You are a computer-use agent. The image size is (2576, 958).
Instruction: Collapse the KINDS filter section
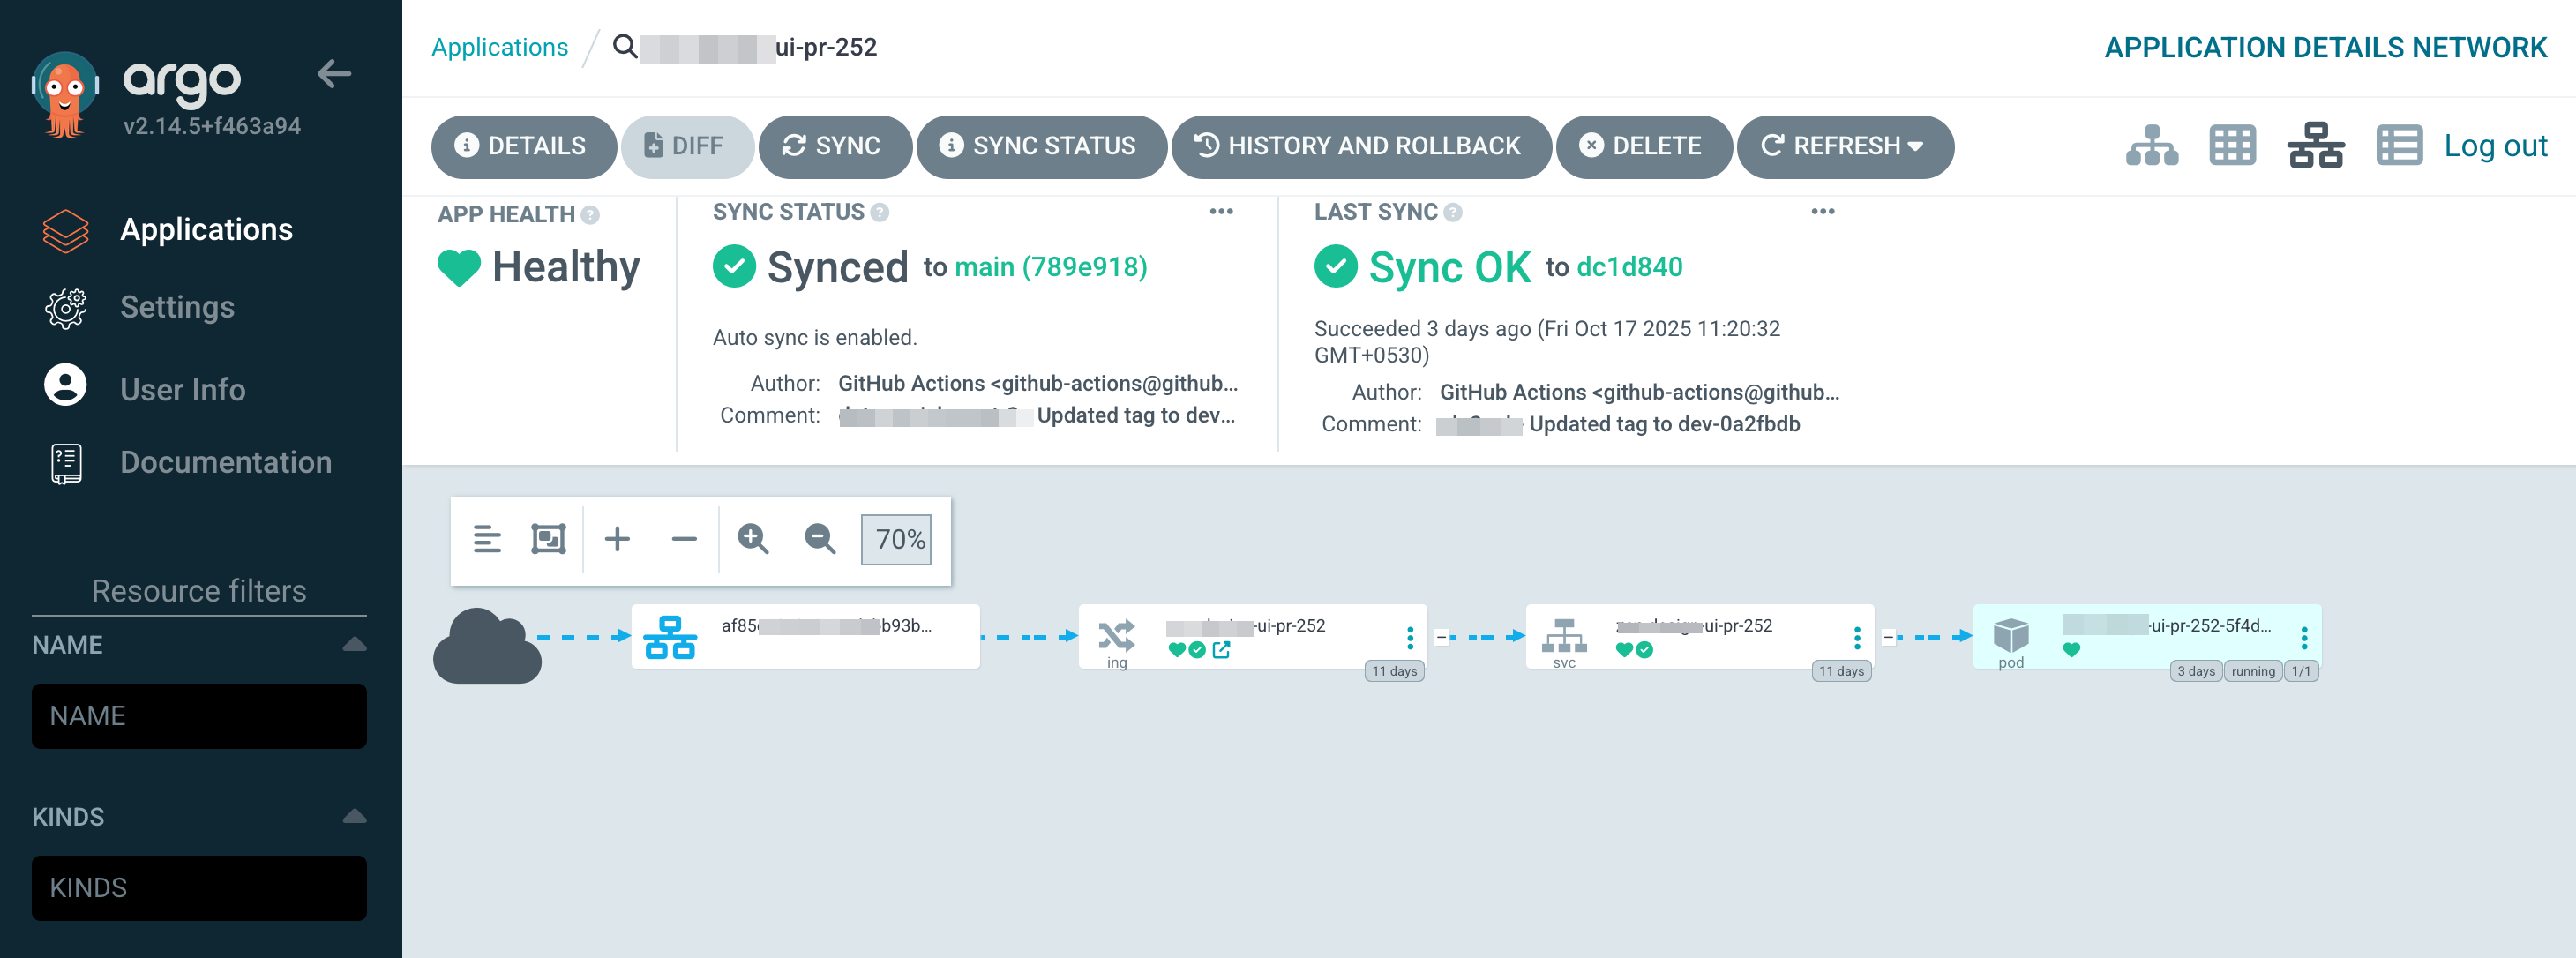(x=354, y=816)
